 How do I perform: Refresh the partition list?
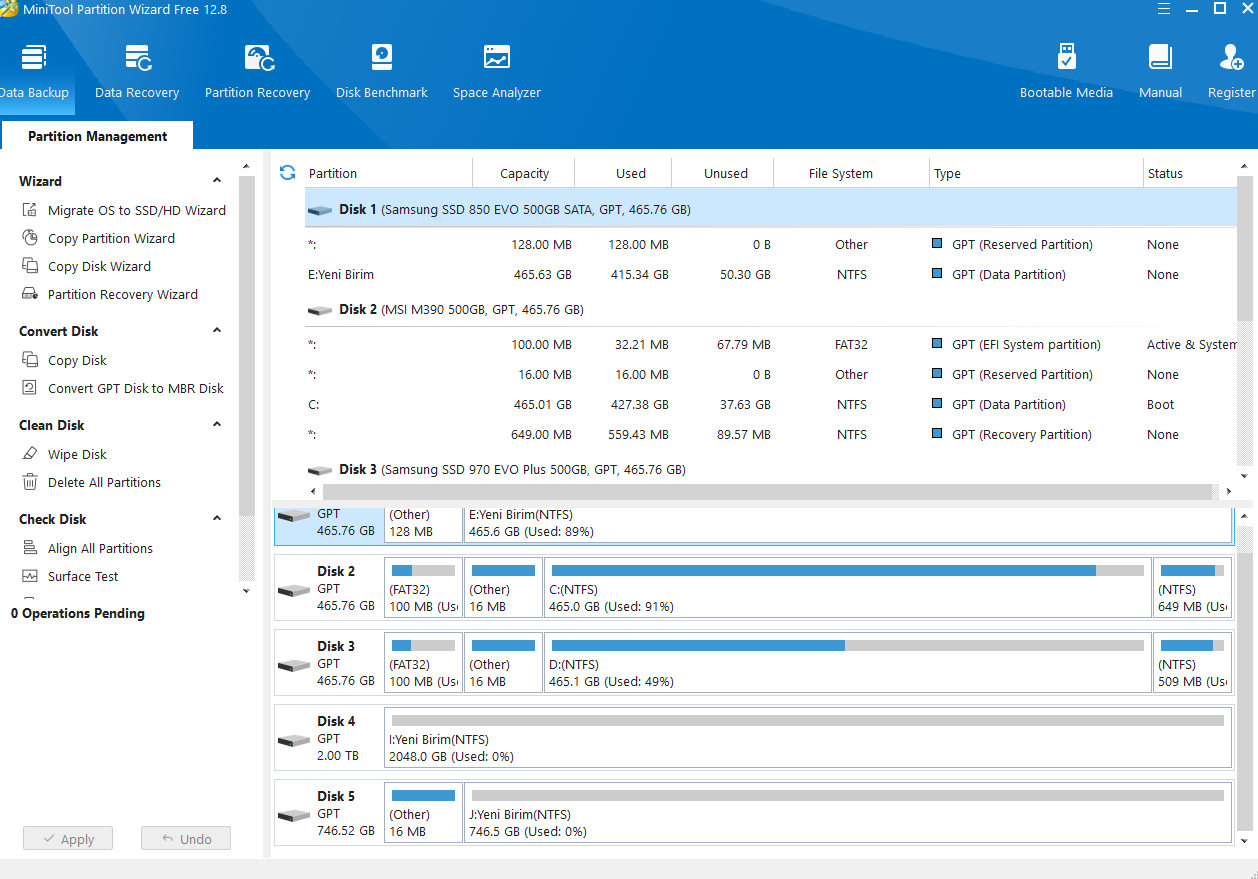[x=288, y=173]
